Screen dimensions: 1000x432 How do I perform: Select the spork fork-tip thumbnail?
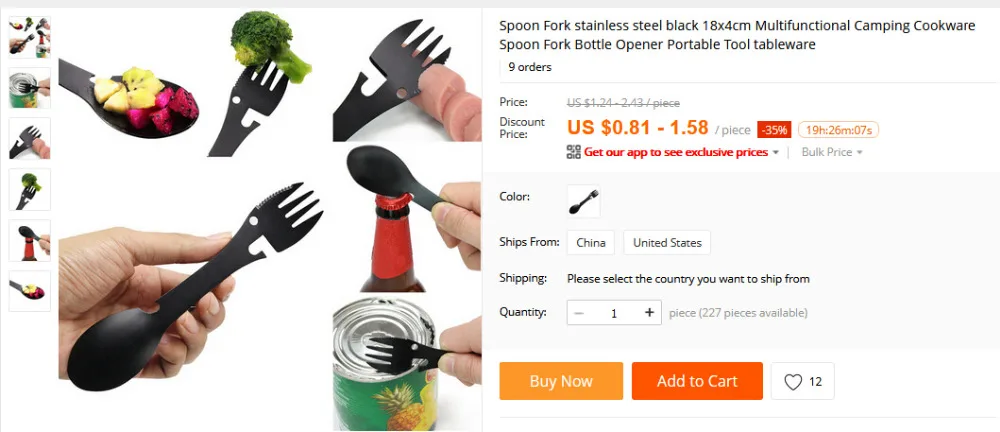(30, 138)
